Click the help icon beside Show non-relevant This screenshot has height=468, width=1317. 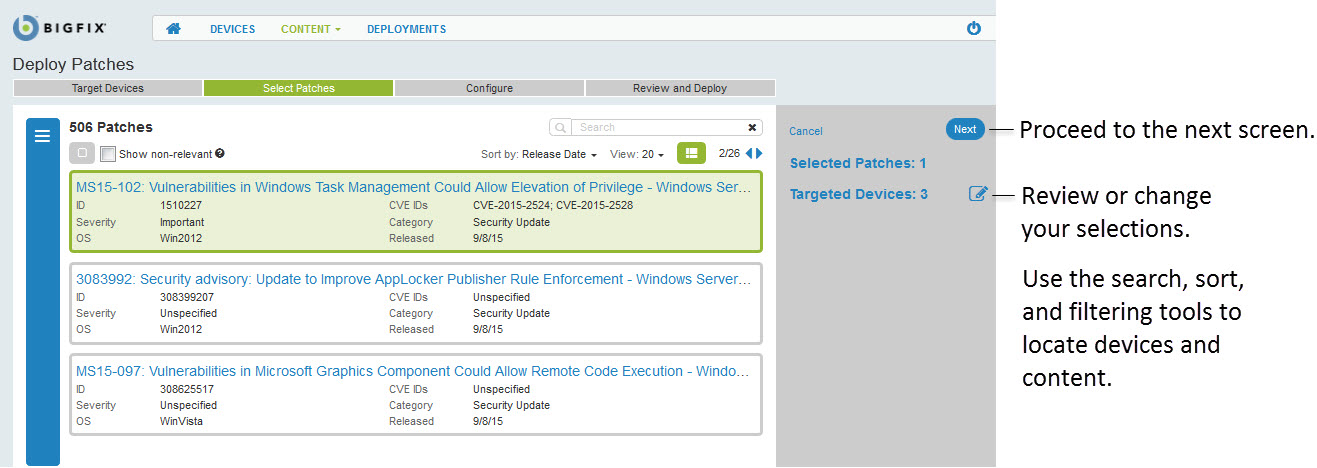point(220,154)
